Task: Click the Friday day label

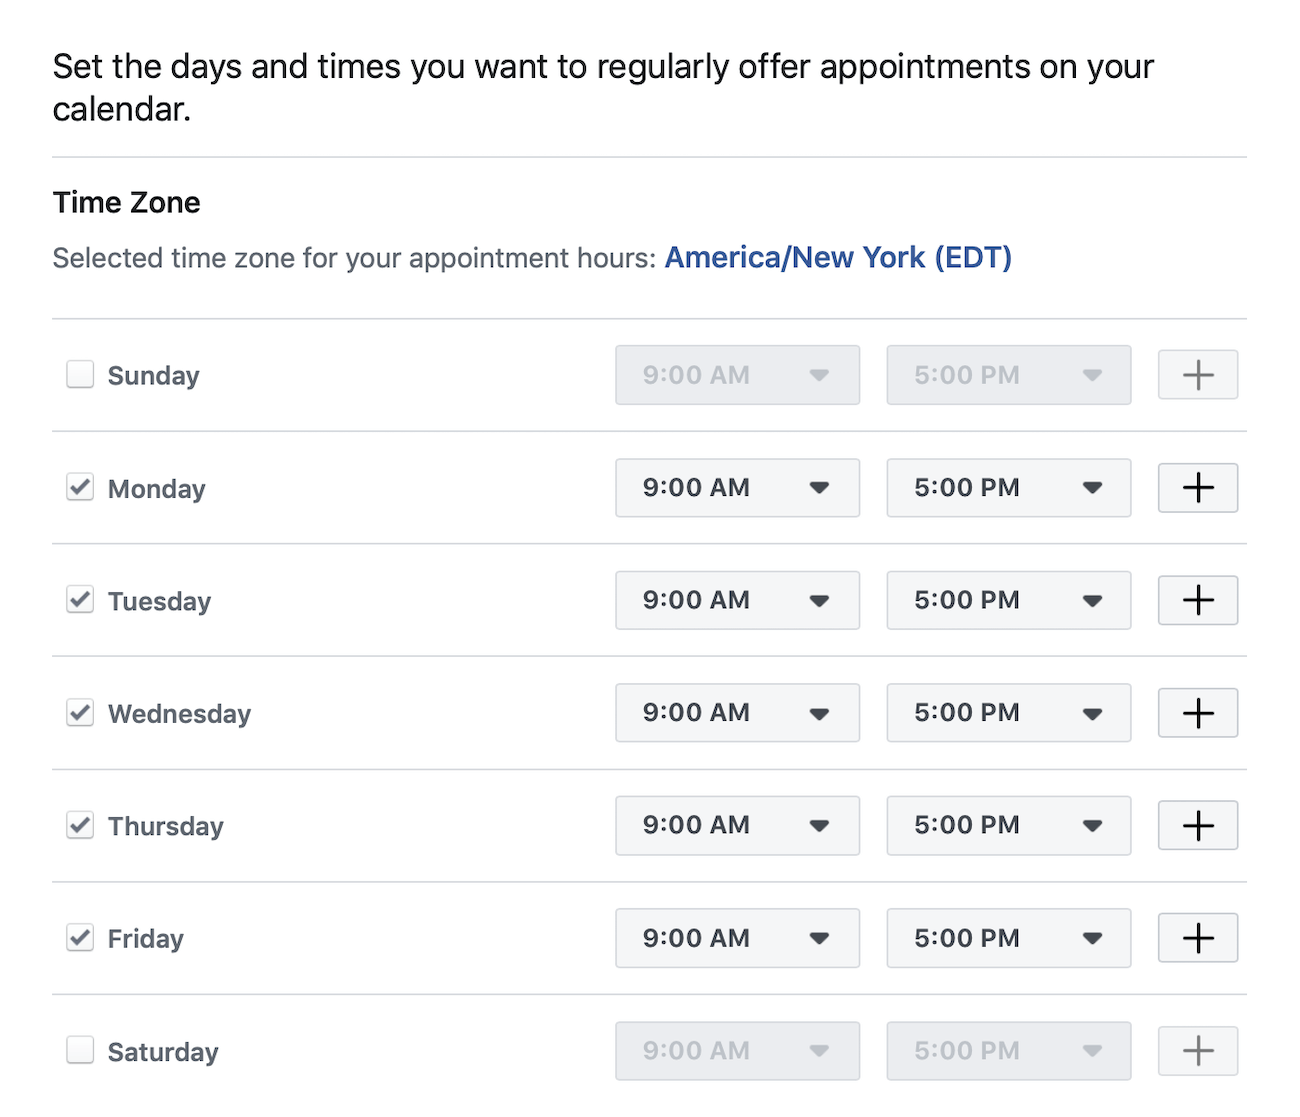Action: pyautogui.click(x=146, y=939)
